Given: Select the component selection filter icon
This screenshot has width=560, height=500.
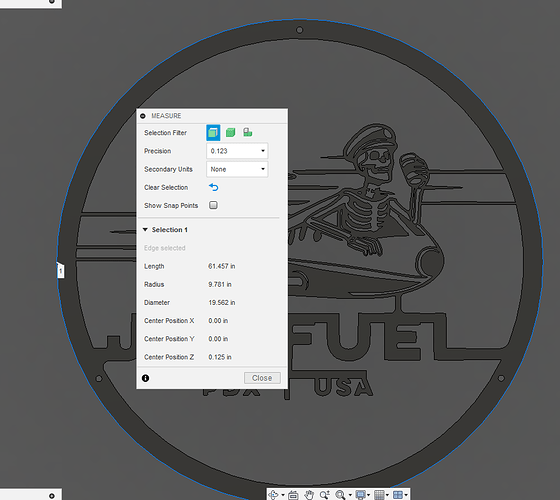Looking at the screenshot, I should coord(248,132).
